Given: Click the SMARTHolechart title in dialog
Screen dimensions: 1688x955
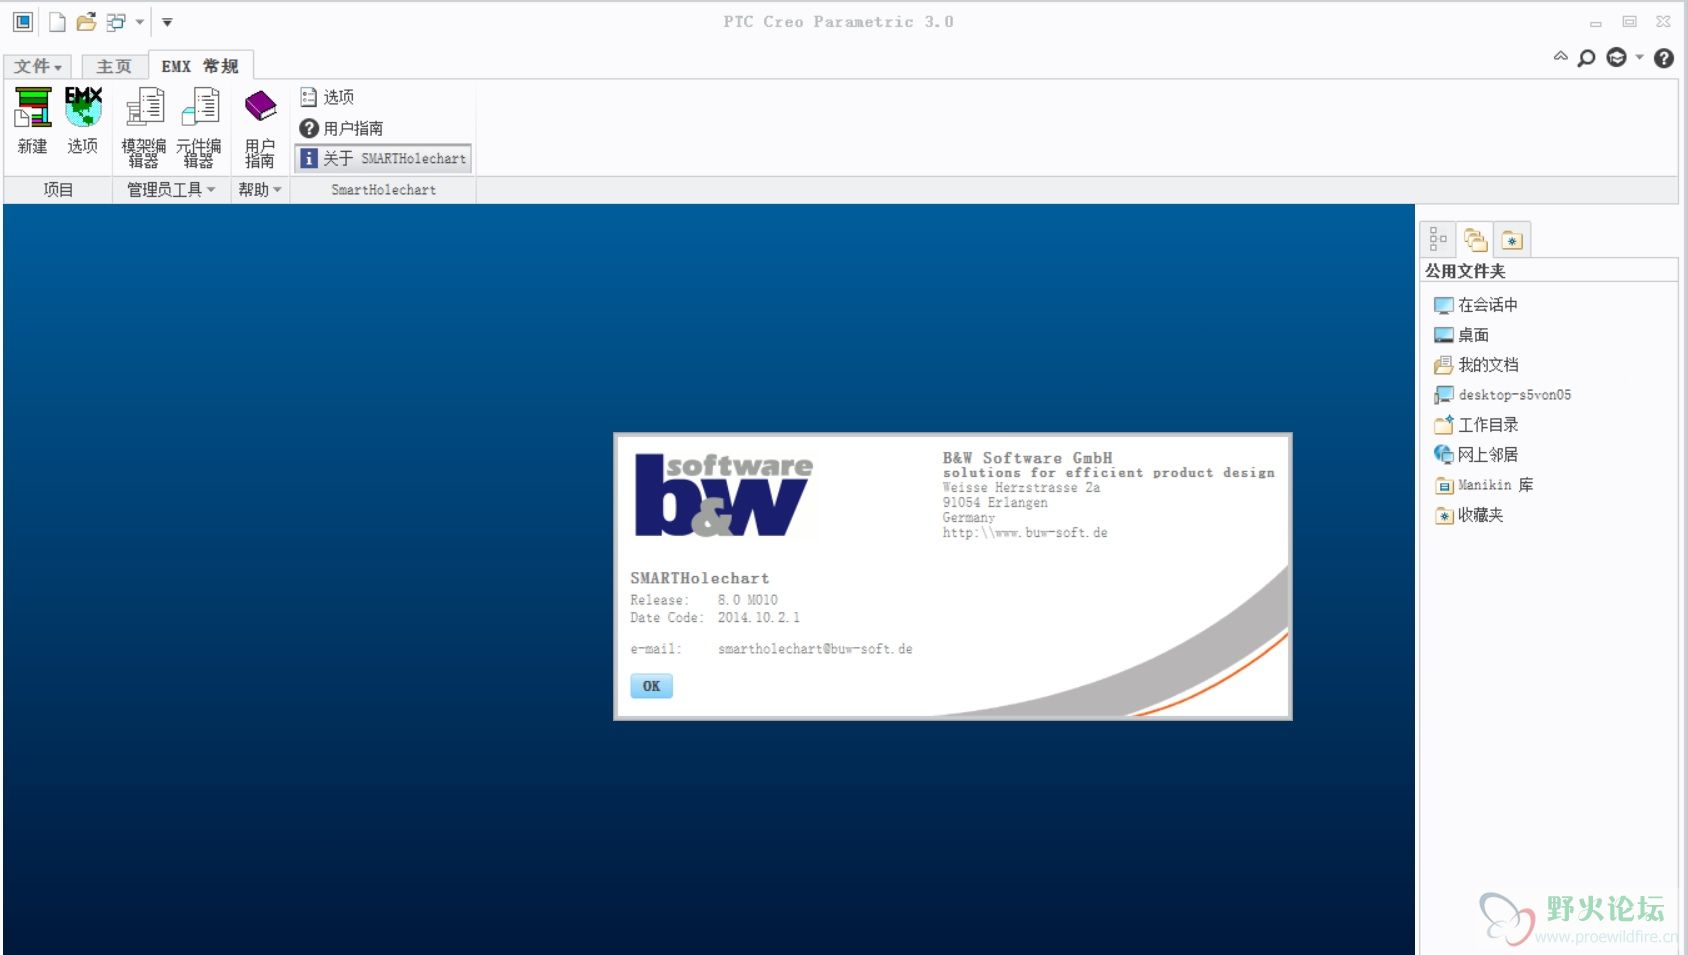Looking at the screenshot, I should click(x=700, y=578).
